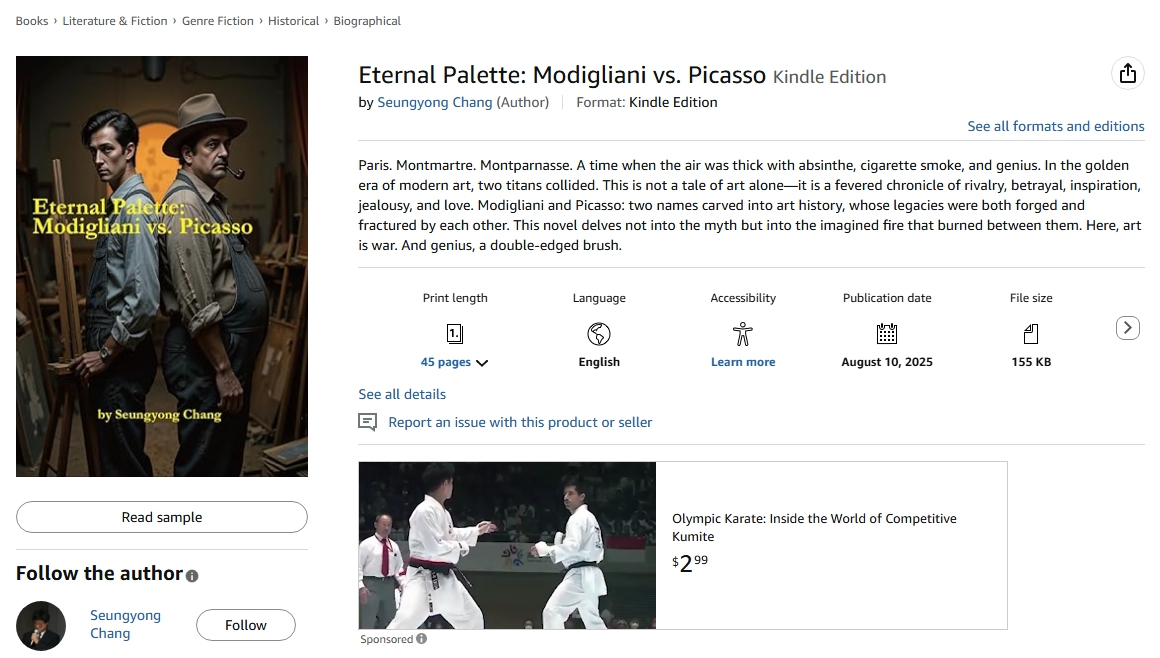Click the report issue speech-bubble icon
The width and height of the screenshot is (1160, 658).
[x=368, y=422]
